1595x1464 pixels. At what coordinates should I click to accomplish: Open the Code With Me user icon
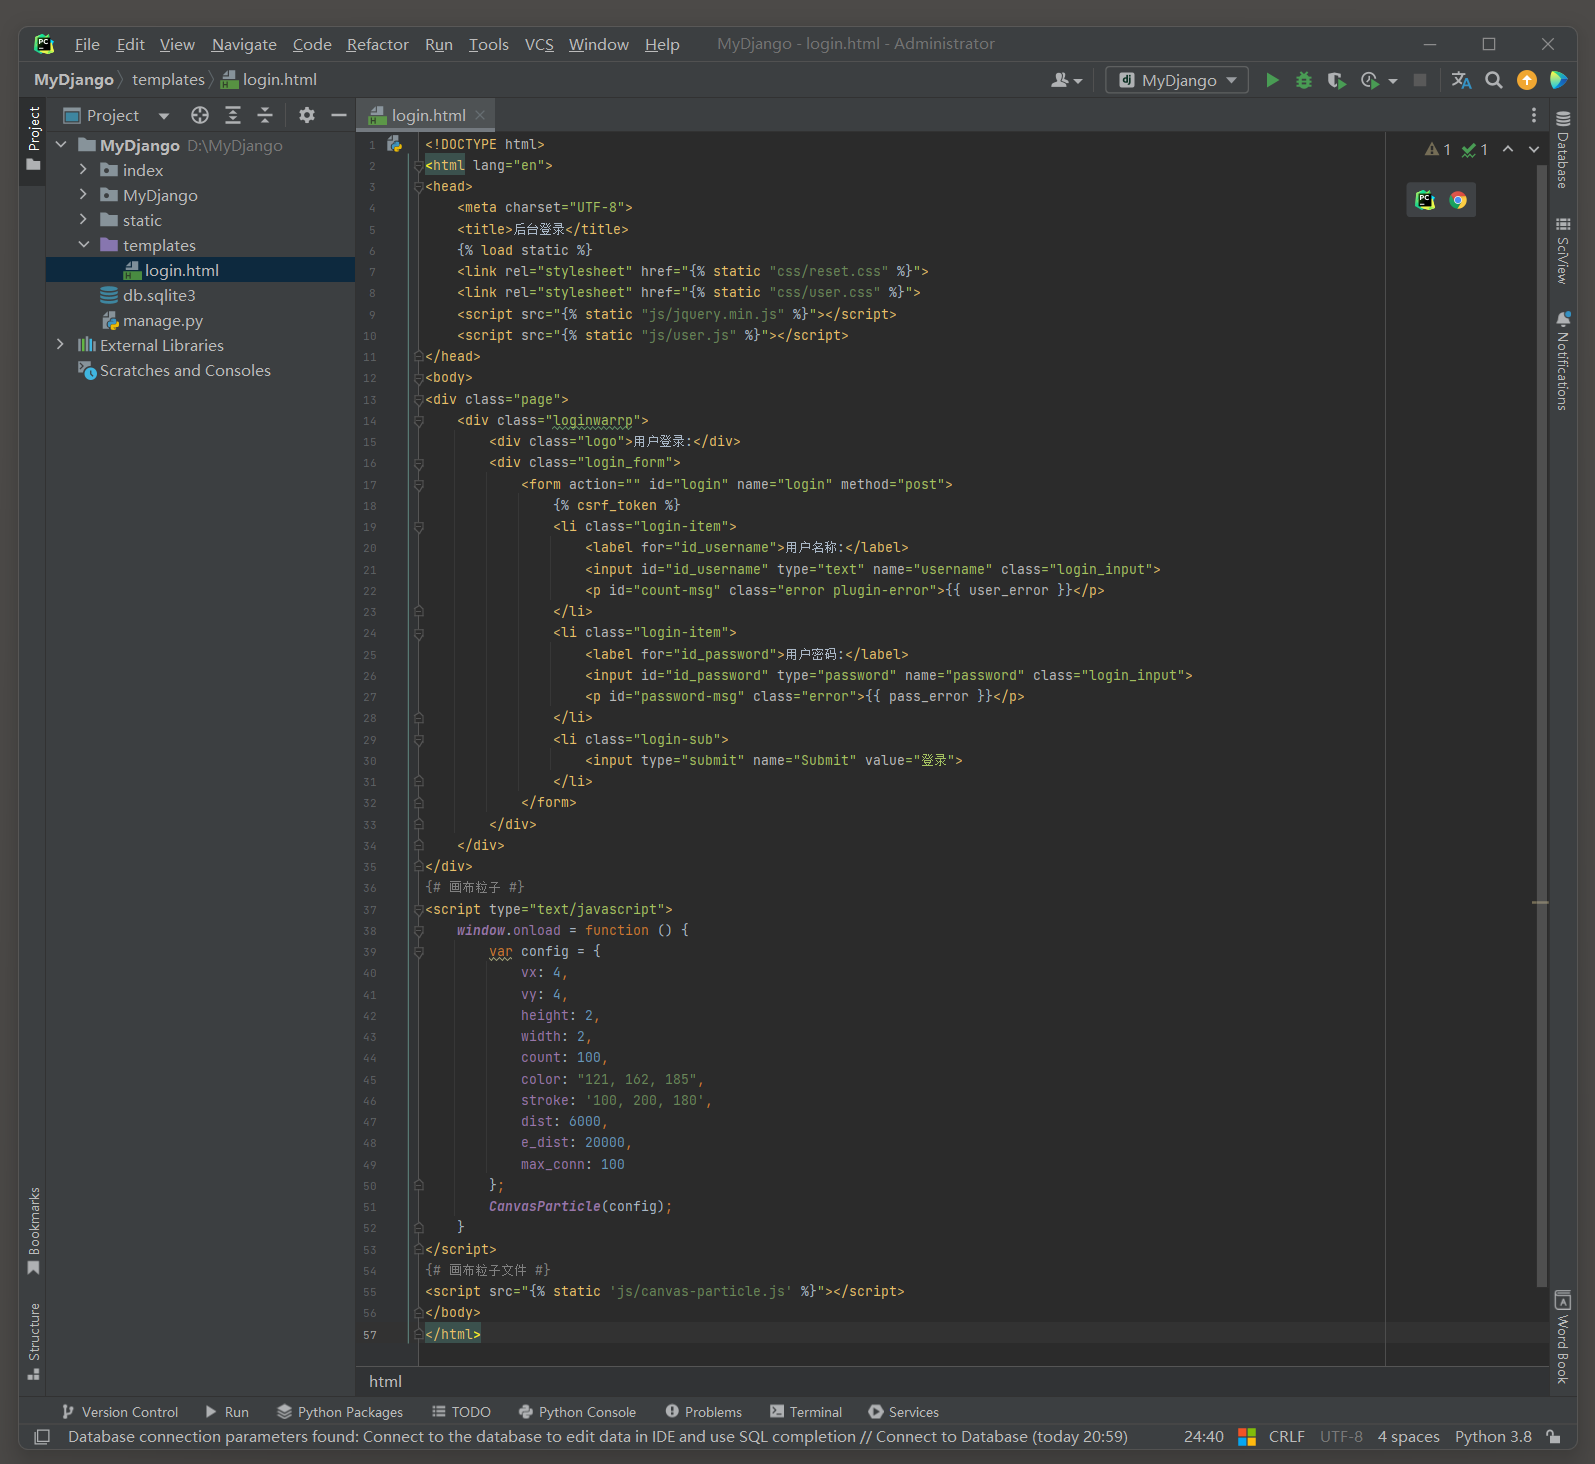point(1066,80)
